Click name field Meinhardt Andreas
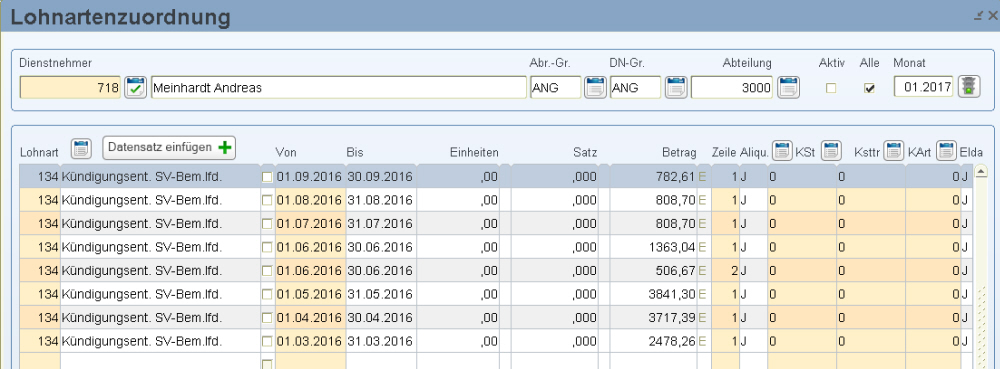 click(x=339, y=88)
